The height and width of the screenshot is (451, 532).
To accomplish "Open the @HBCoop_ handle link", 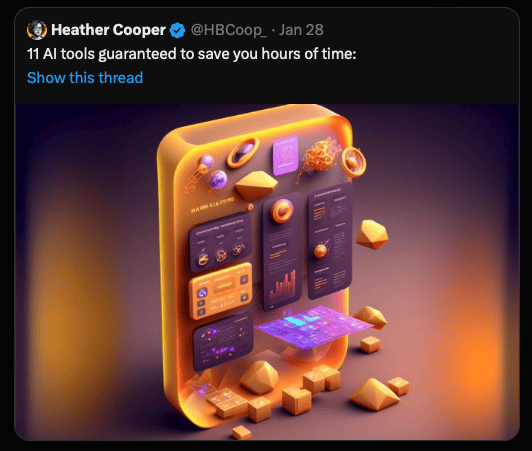I will coord(228,30).
